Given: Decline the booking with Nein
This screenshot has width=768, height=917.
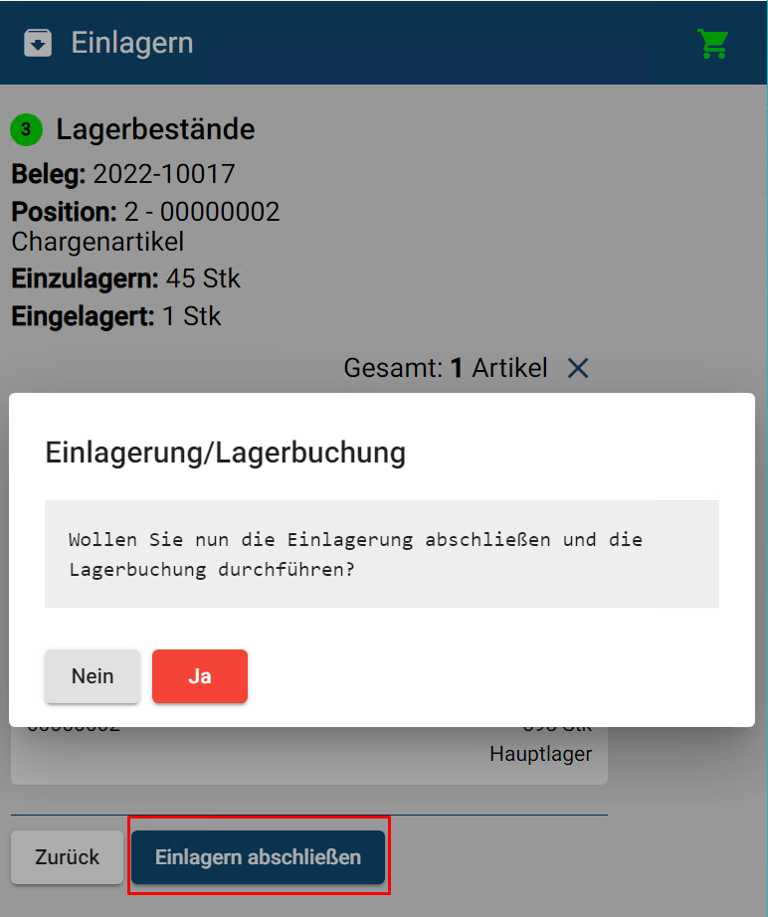Looking at the screenshot, I should click(92, 676).
